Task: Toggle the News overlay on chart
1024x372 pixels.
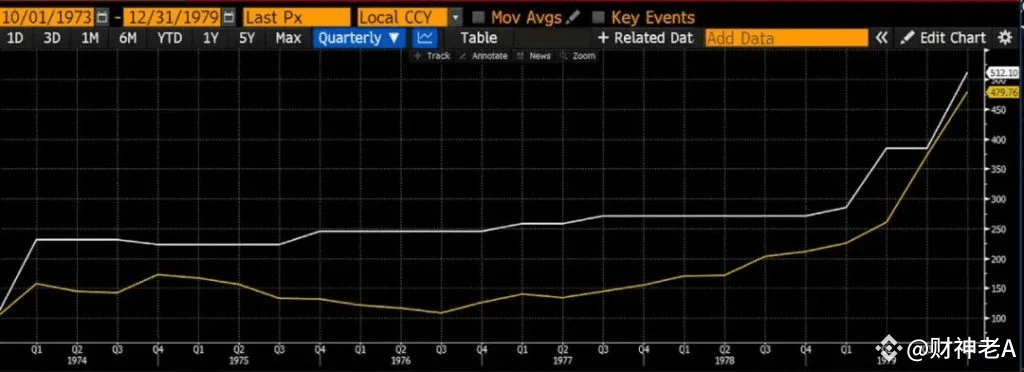Action: click(x=535, y=56)
